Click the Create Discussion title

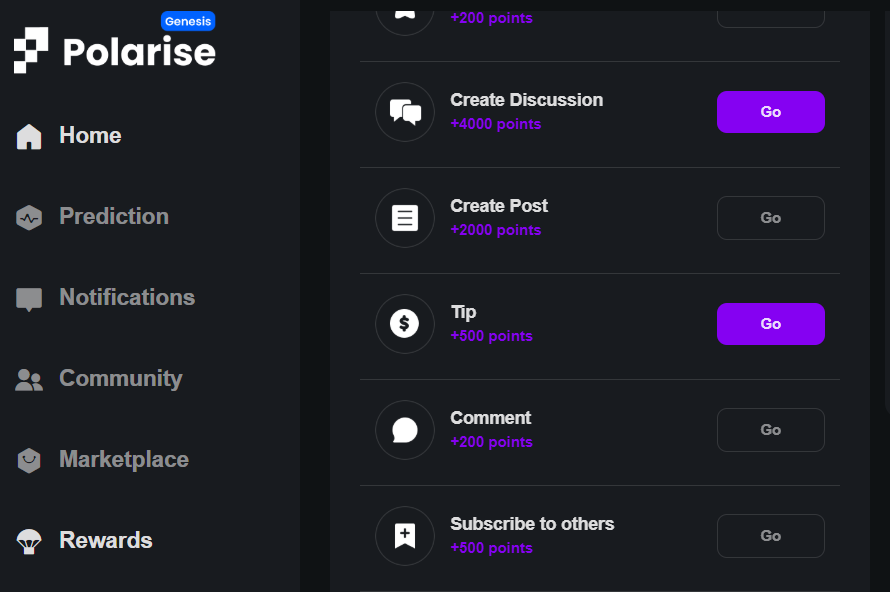(526, 100)
